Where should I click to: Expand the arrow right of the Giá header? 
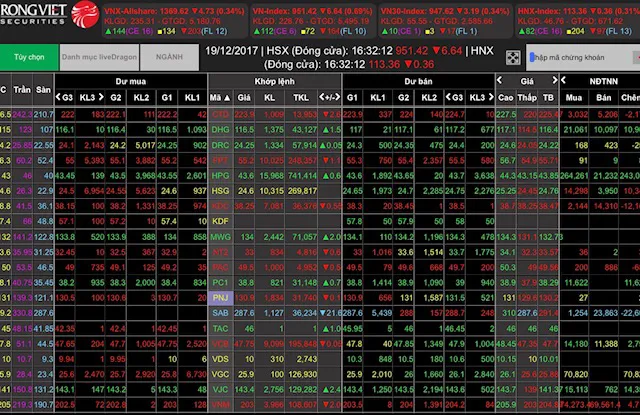(x=553, y=77)
